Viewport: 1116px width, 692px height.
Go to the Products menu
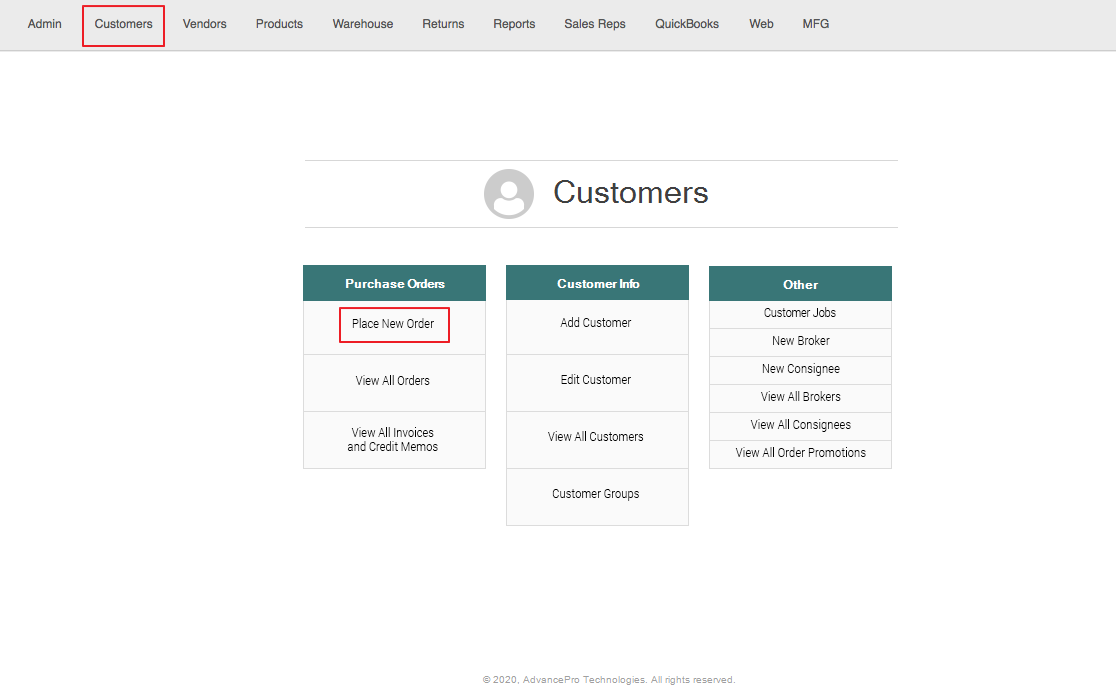(x=279, y=24)
